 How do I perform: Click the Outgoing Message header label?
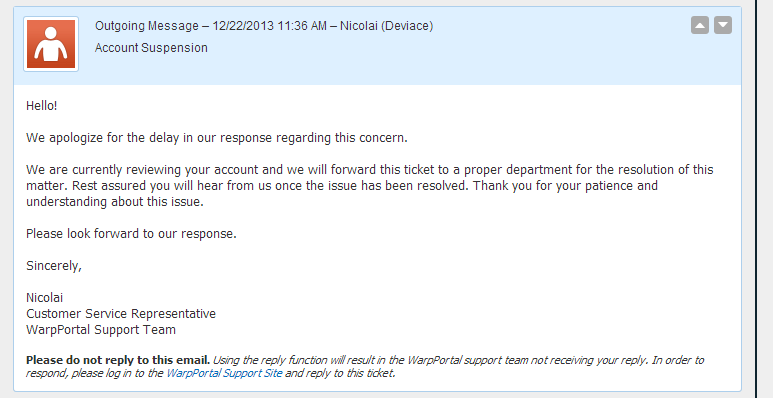(147, 26)
